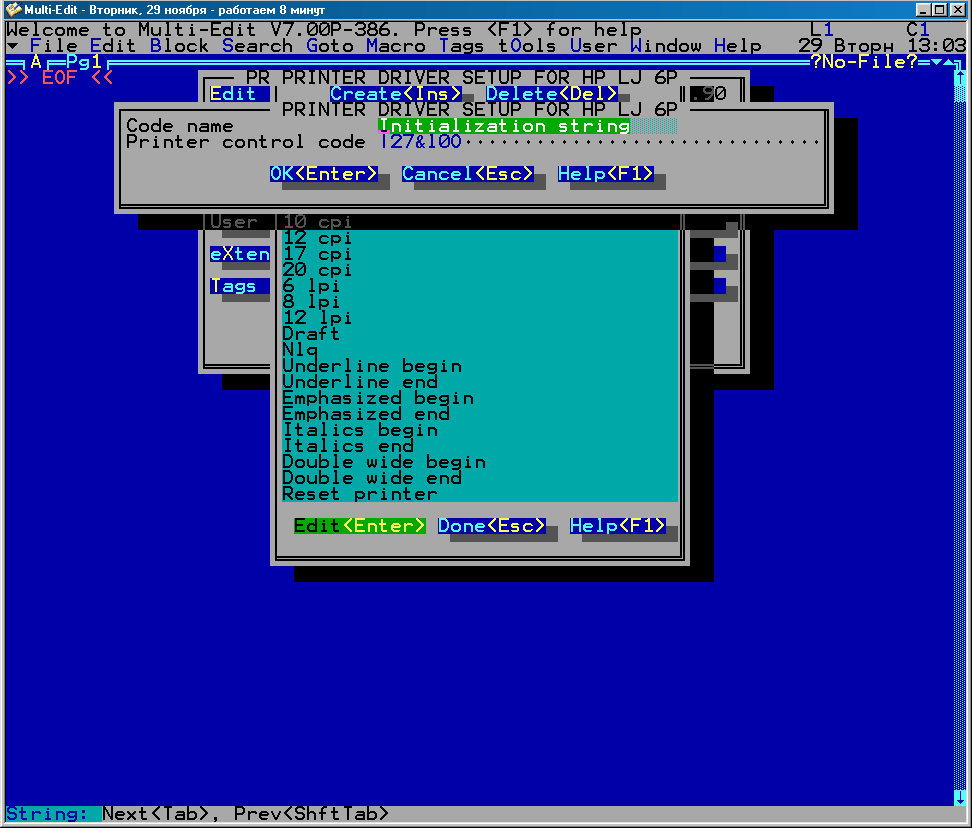Viewport: 972px width, 828px height.
Task: Open the User menu in menu bar
Action: (x=593, y=46)
